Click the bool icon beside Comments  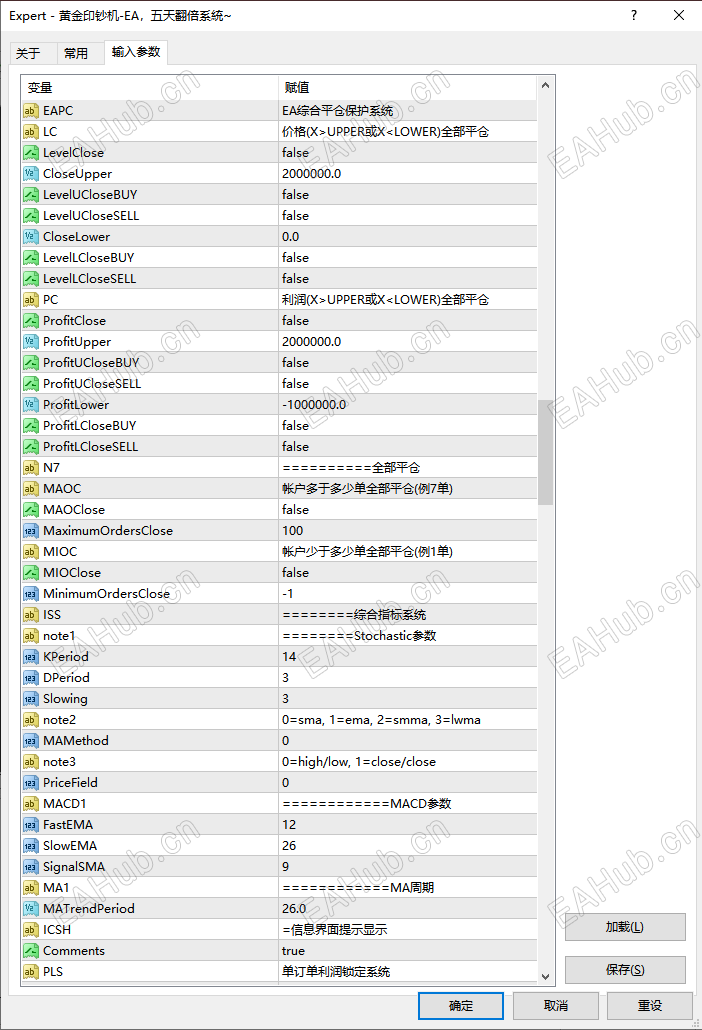[31, 951]
